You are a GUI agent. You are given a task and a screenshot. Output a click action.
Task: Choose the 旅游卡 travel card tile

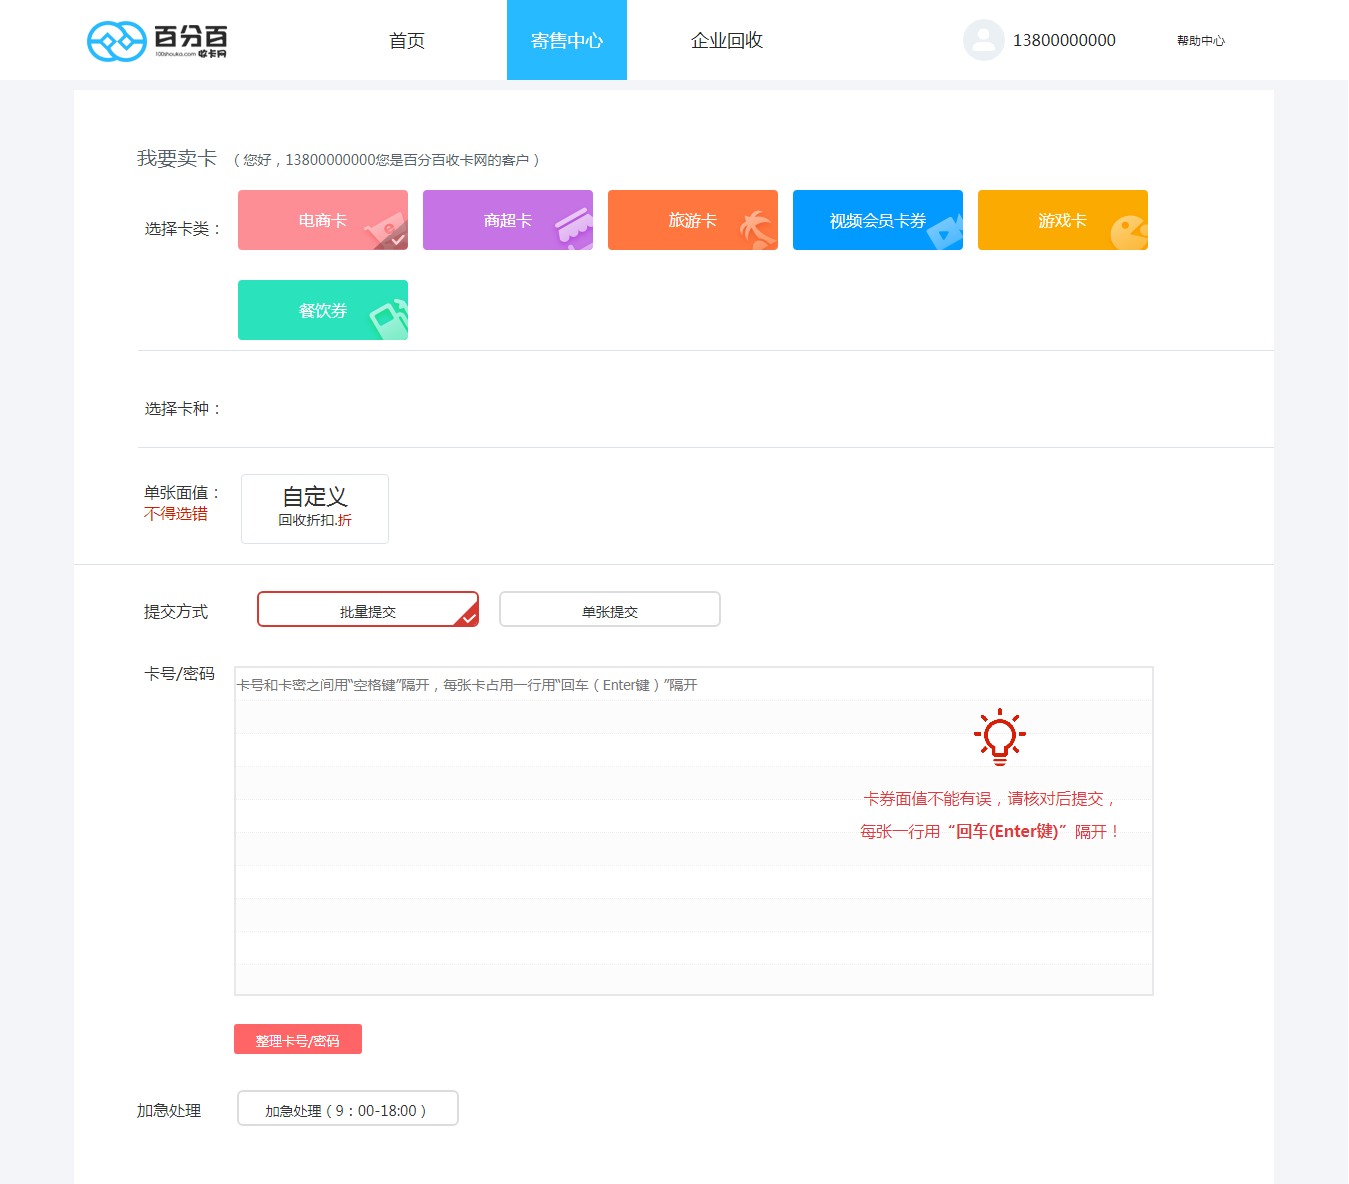[x=692, y=220]
